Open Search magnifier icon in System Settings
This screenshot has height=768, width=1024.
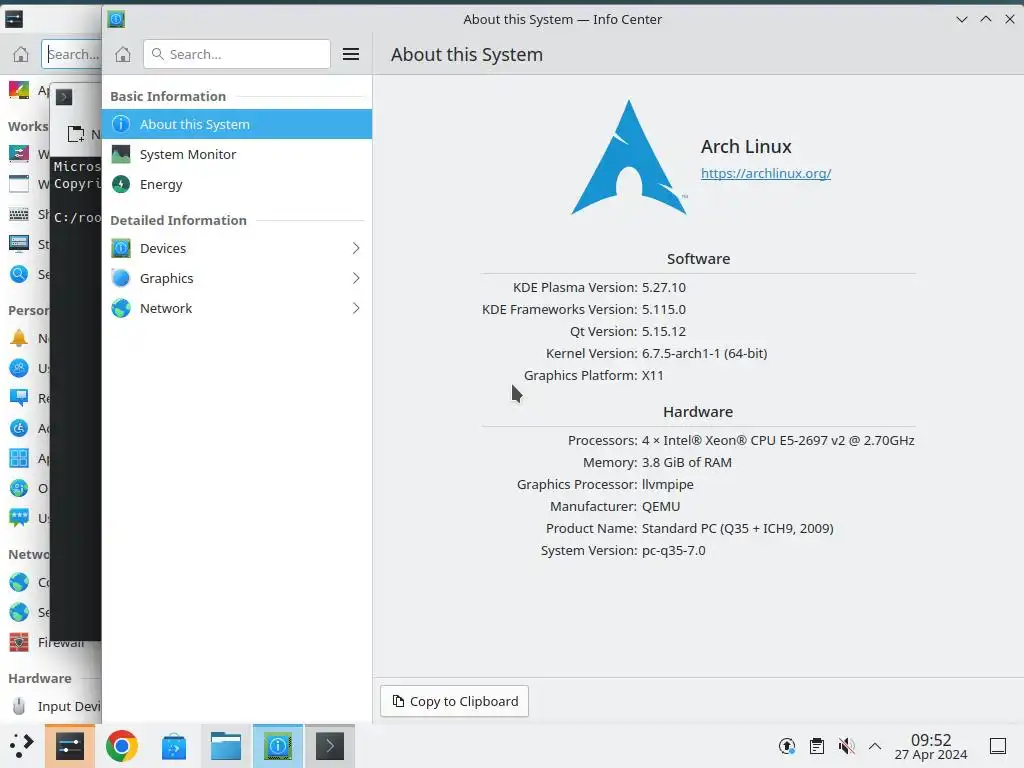[x=19, y=274]
